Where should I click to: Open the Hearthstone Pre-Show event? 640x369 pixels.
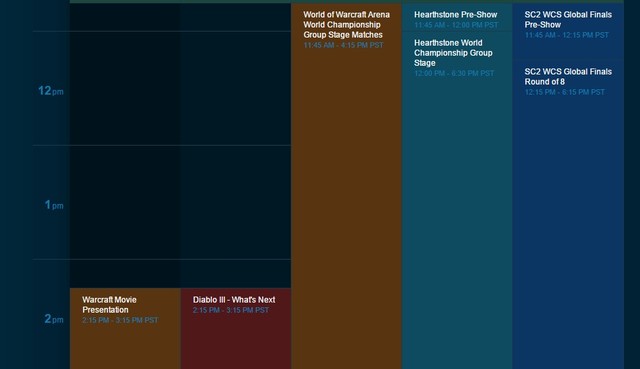(x=456, y=15)
